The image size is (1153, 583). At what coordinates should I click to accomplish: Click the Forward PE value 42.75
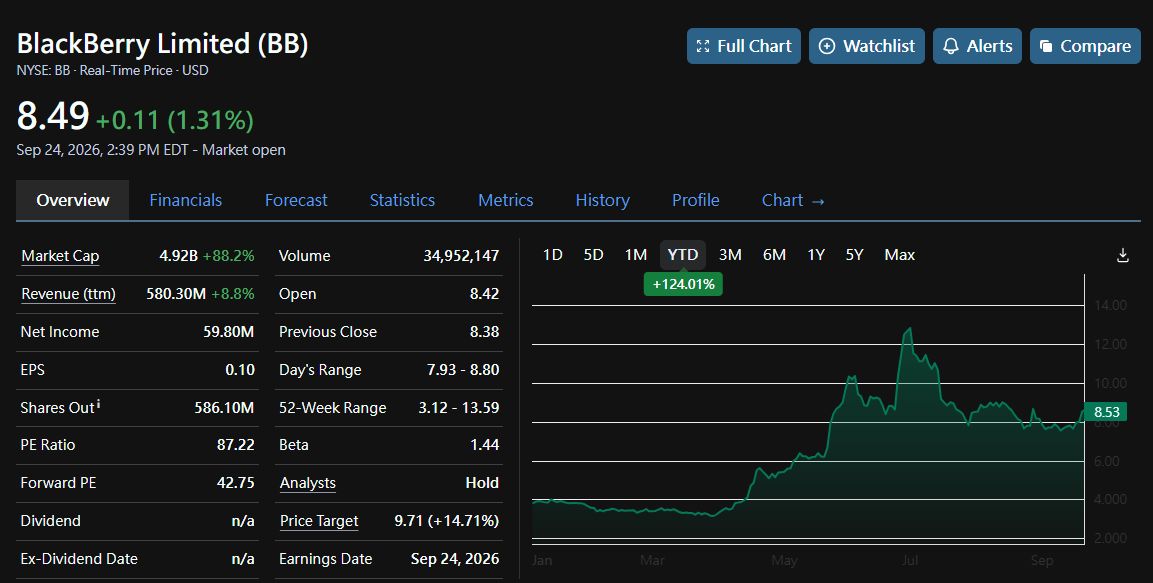click(x=235, y=483)
